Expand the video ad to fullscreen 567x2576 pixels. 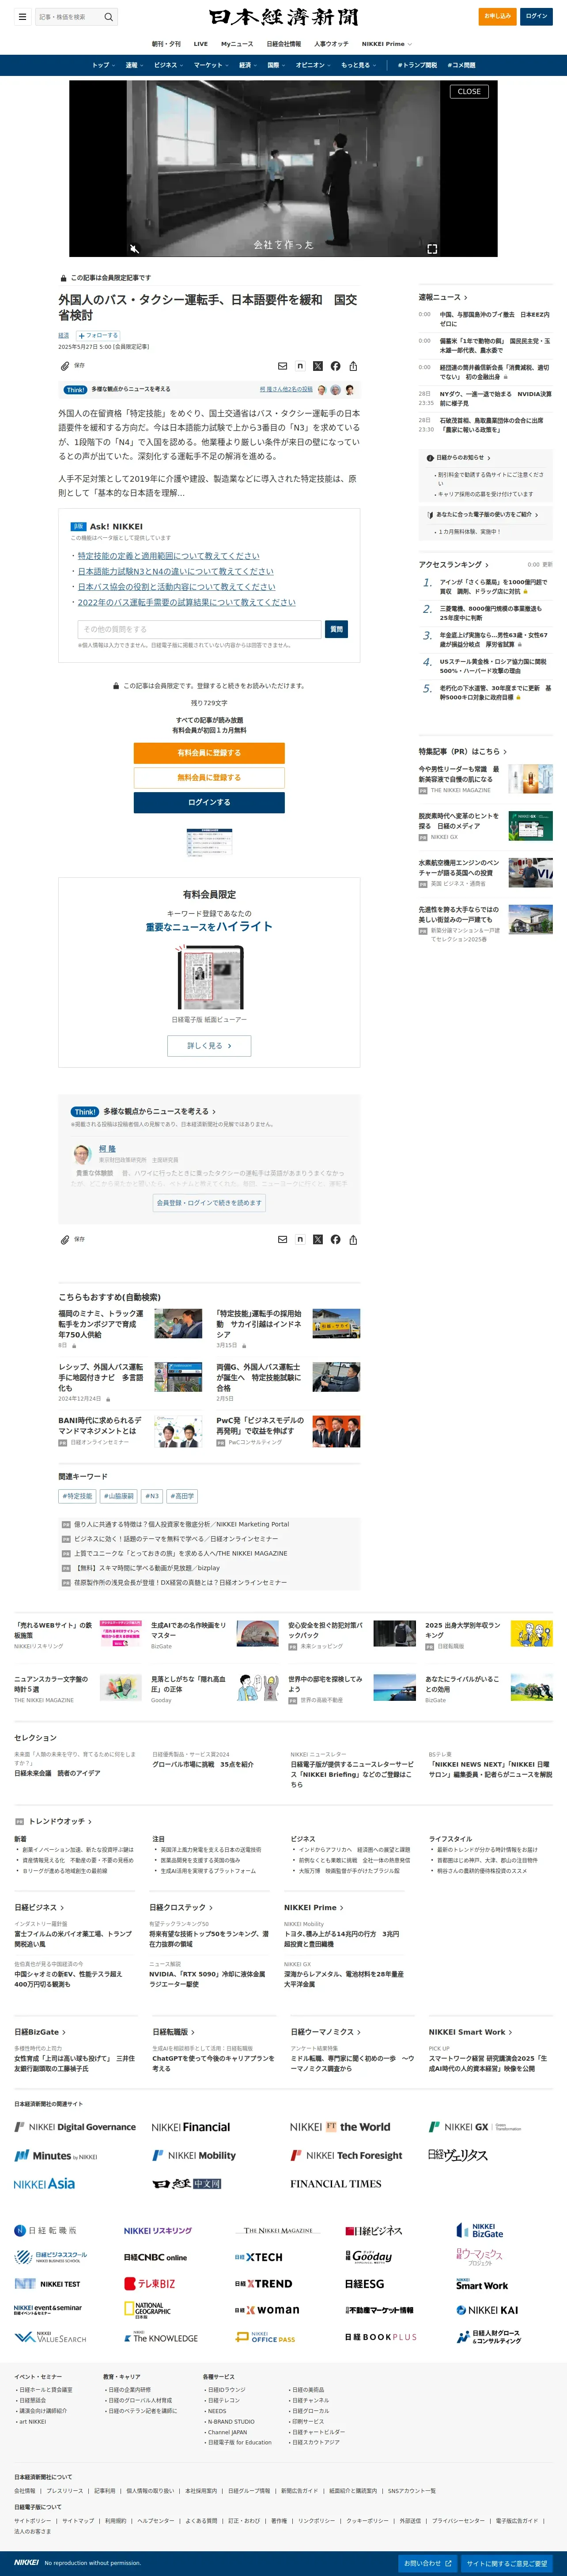tap(432, 248)
